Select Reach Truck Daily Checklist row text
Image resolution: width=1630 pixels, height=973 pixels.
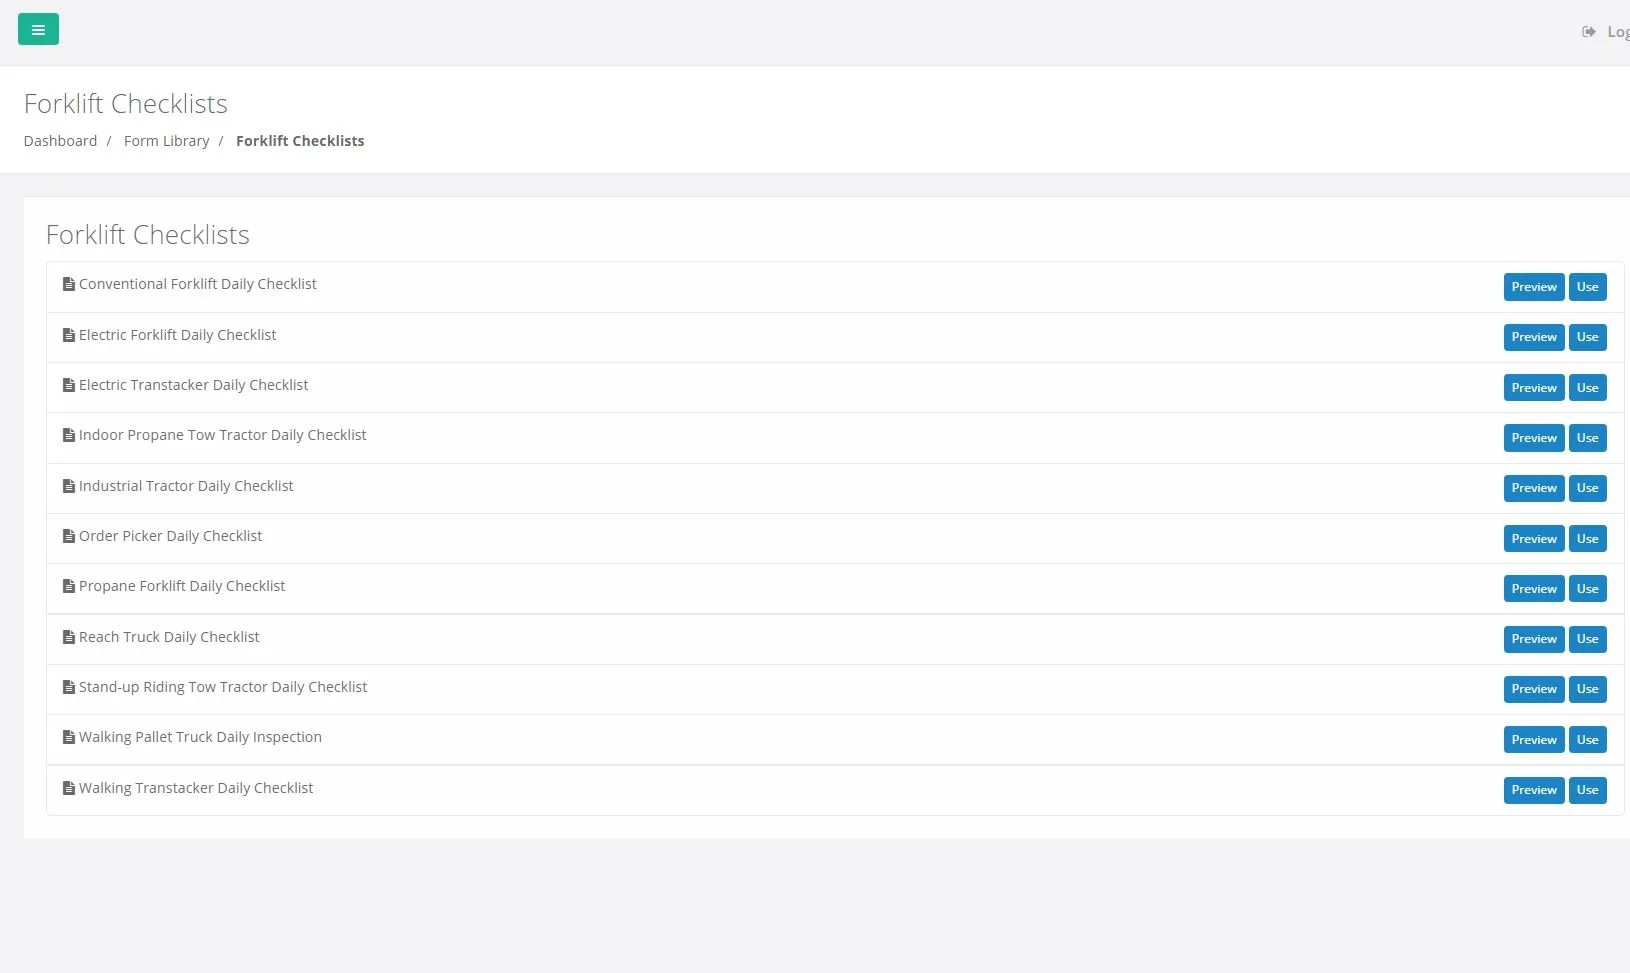point(169,637)
